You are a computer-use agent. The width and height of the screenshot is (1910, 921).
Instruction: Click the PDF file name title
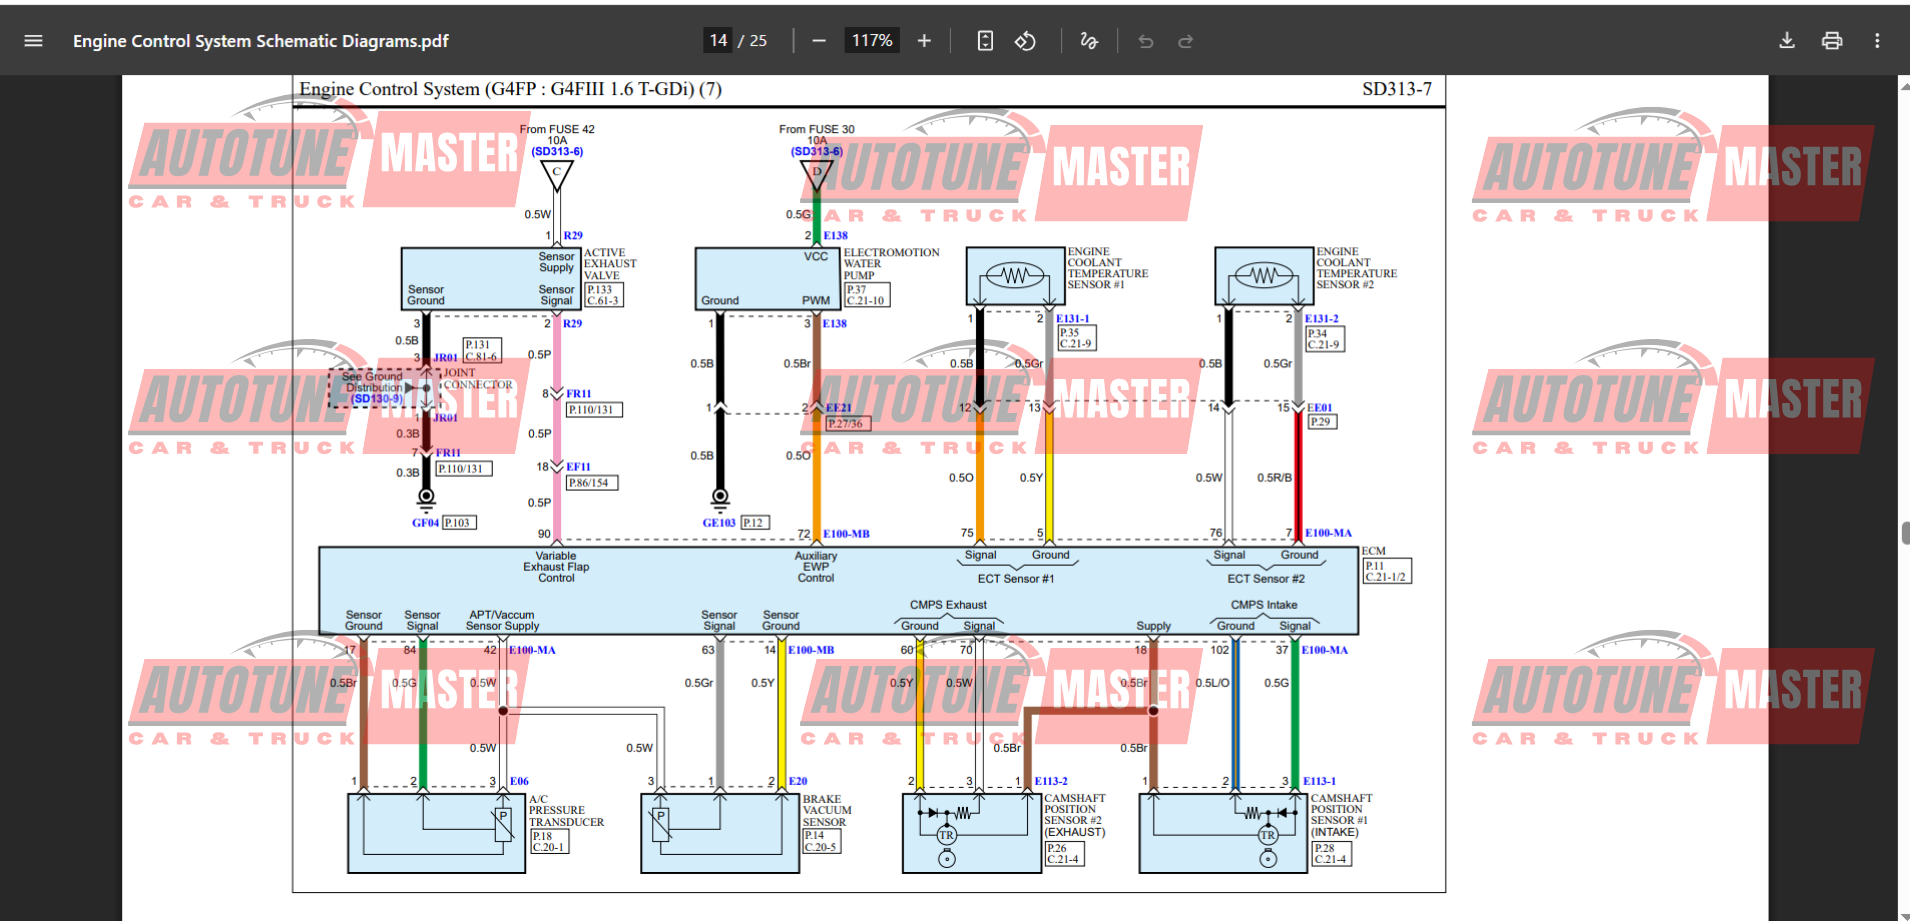260,41
